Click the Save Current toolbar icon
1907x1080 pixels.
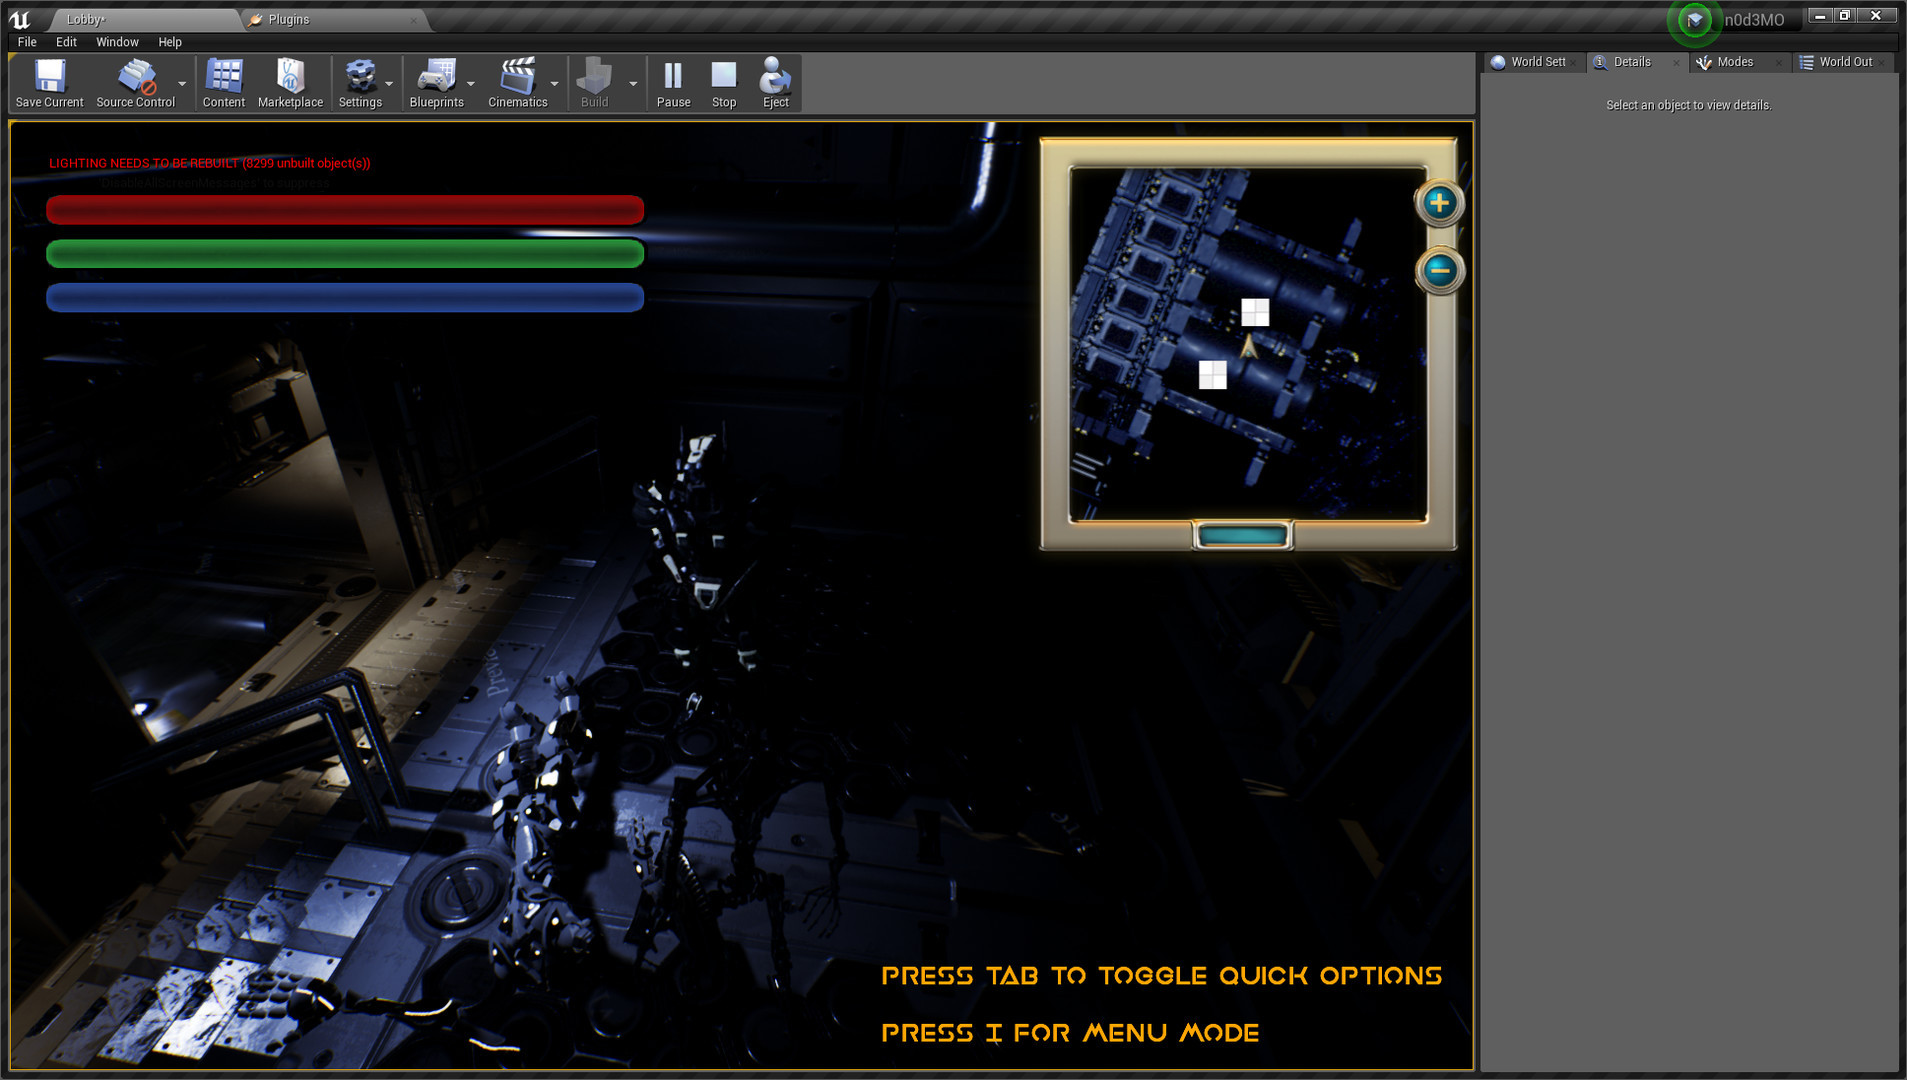coord(49,82)
